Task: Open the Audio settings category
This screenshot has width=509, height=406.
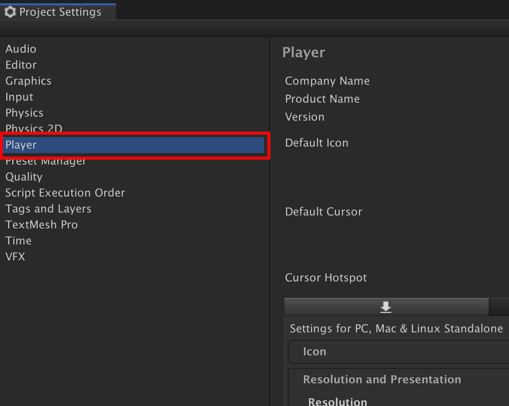Action: click(x=21, y=49)
